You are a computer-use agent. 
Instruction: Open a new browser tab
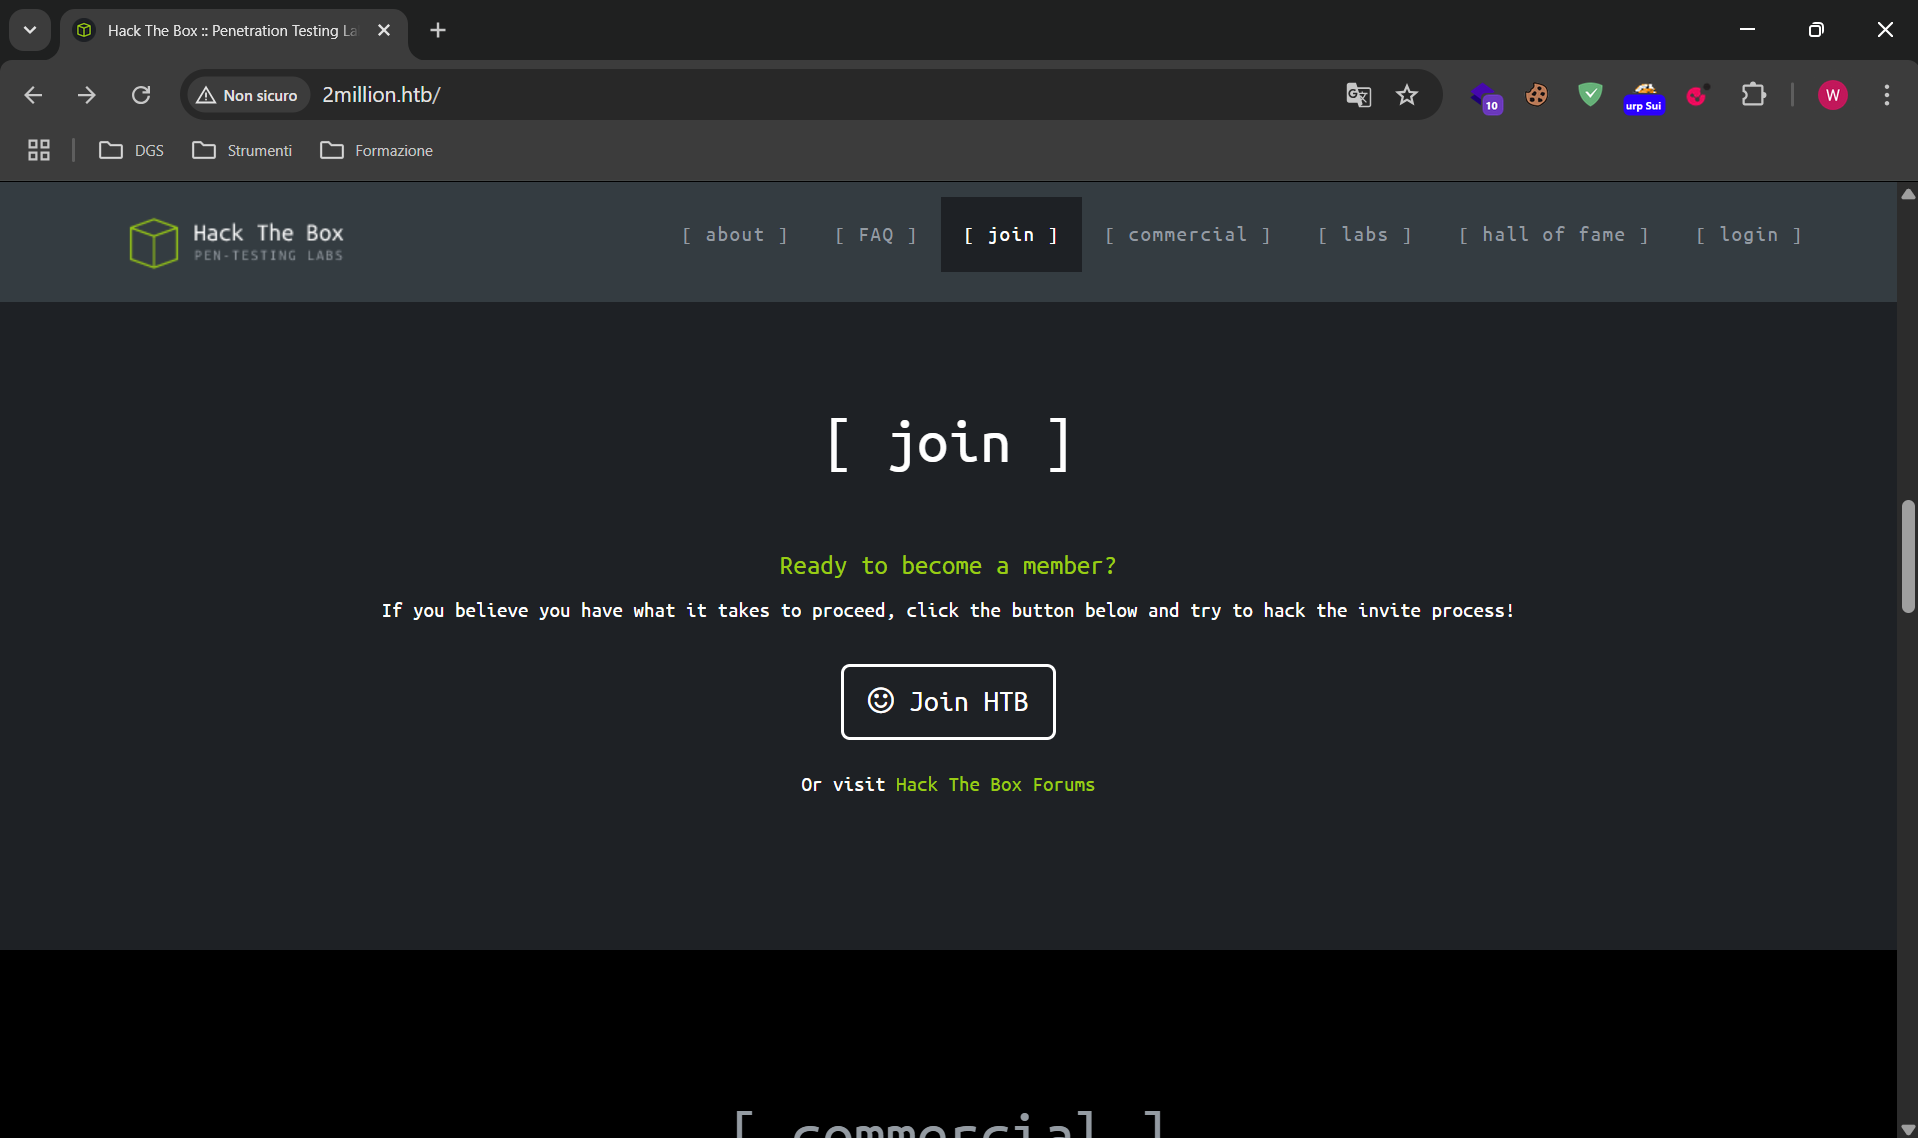pos(438,30)
